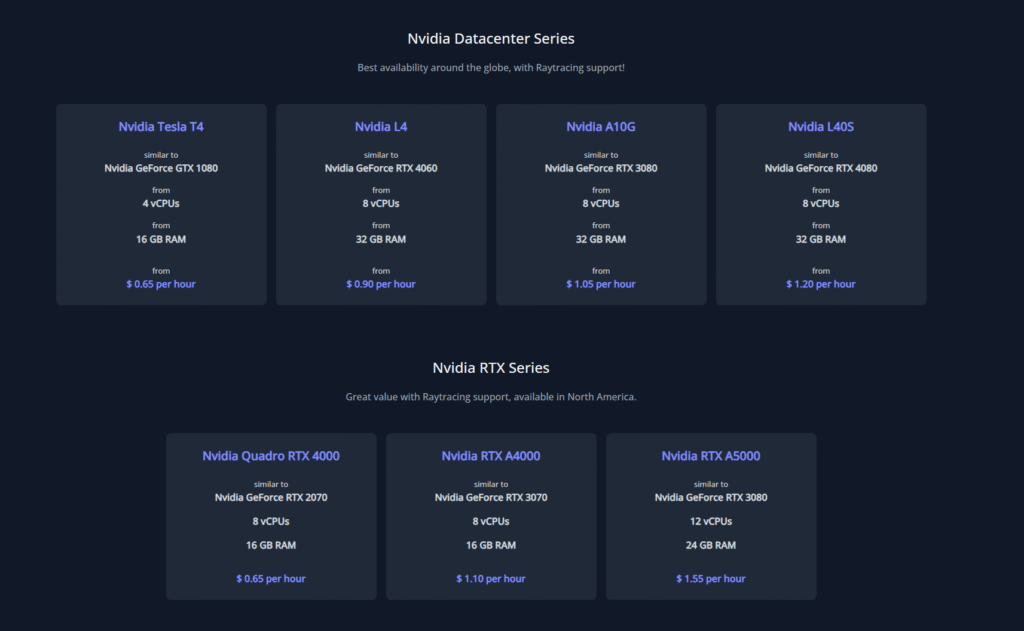Click the $ 0.65 per hour Tesla T4 price
Image resolution: width=1024 pixels, height=631 pixels.
click(161, 284)
